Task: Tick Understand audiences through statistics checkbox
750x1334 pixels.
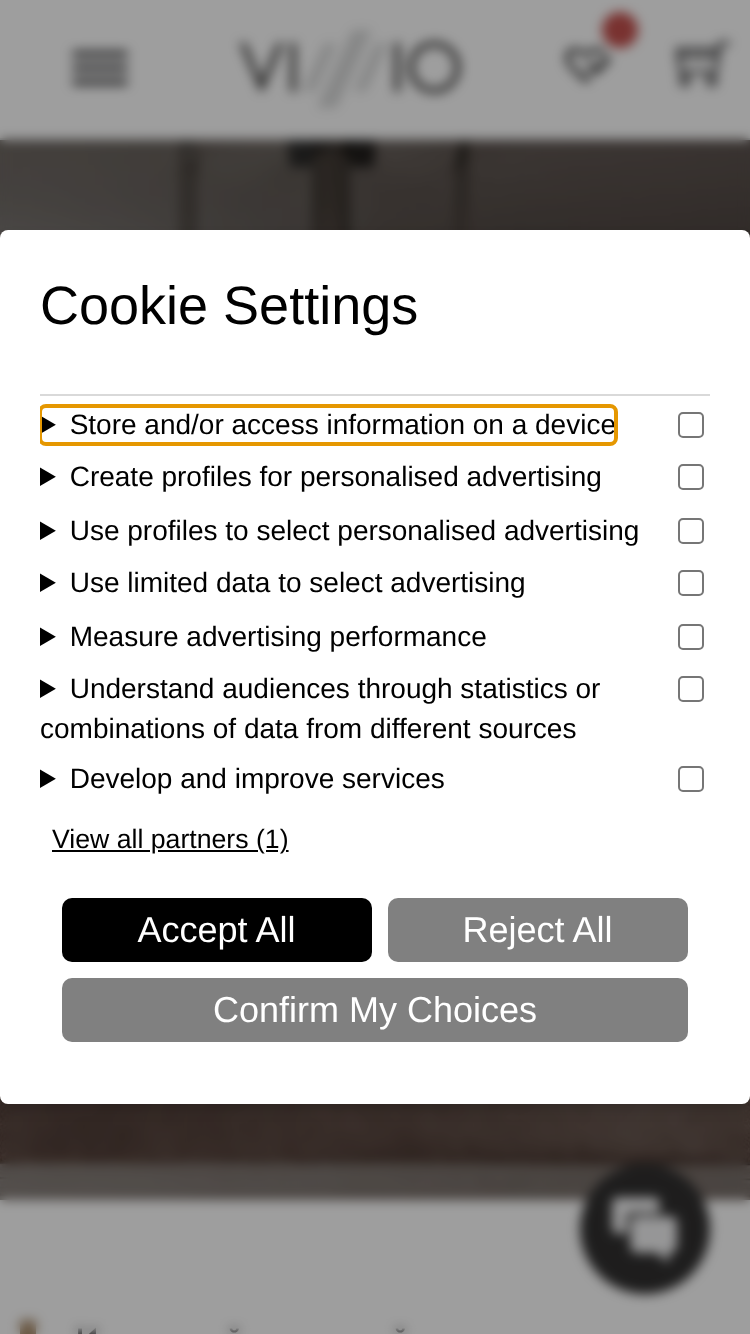Action: click(691, 689)
